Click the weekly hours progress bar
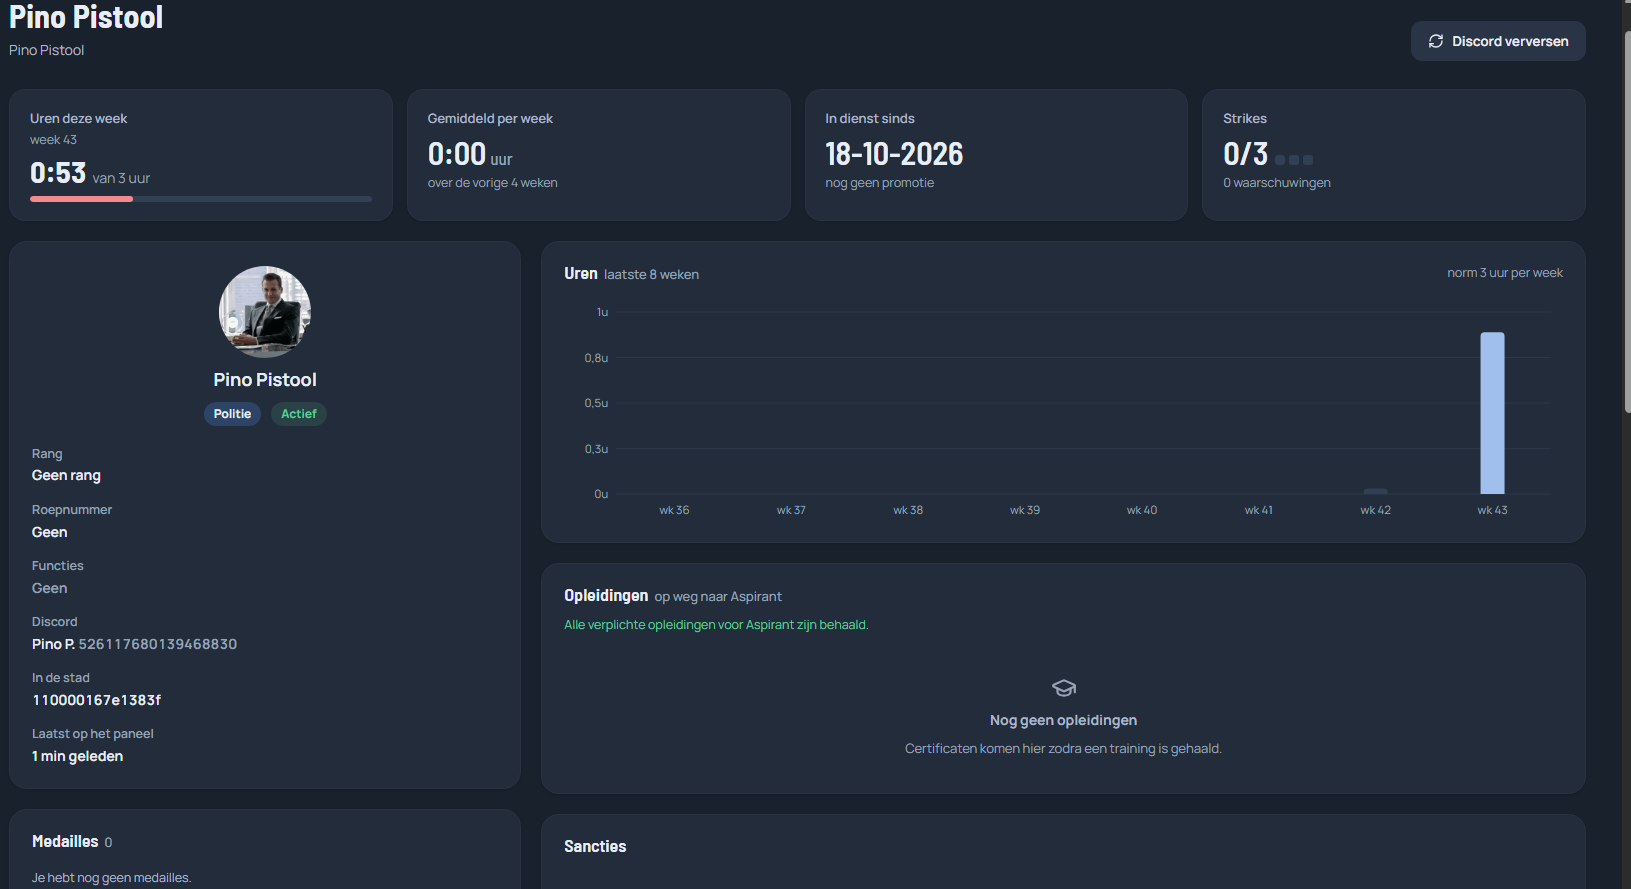1631x889 pixels. click(x=201, y=199)
